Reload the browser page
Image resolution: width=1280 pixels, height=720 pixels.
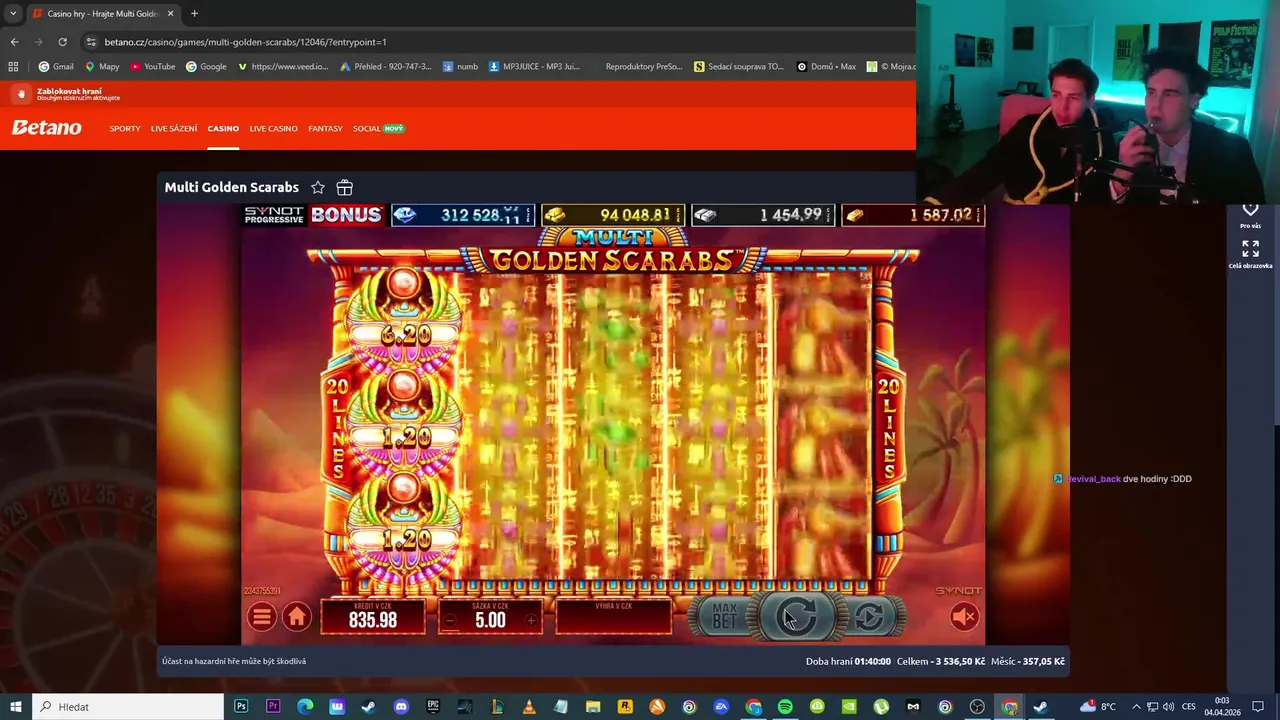pos(62,42)
